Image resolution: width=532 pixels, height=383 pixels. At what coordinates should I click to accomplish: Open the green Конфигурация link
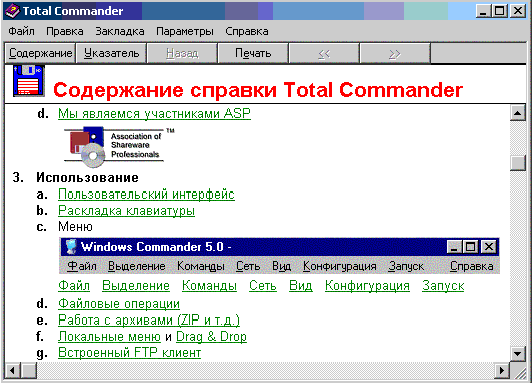(367, 286)
